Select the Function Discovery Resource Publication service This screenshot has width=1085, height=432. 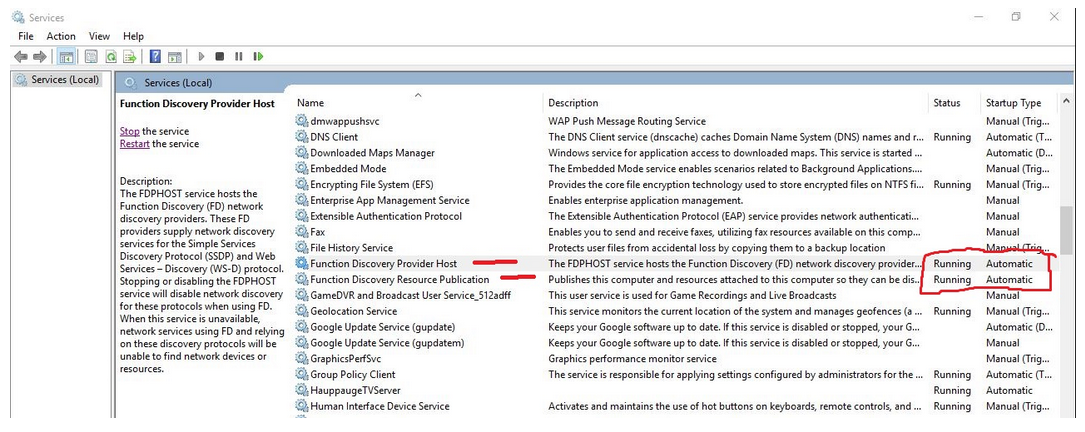[x=399, y=280]
